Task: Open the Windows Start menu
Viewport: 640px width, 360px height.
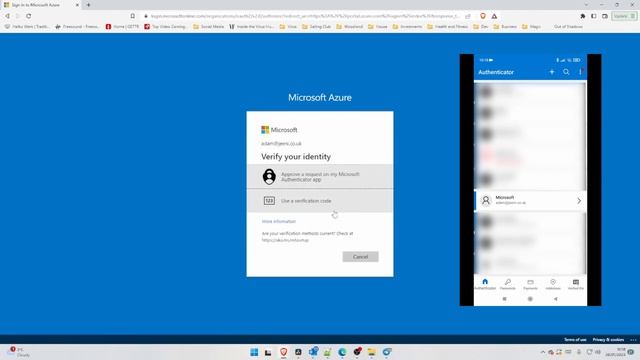Action: coord(254,352)
